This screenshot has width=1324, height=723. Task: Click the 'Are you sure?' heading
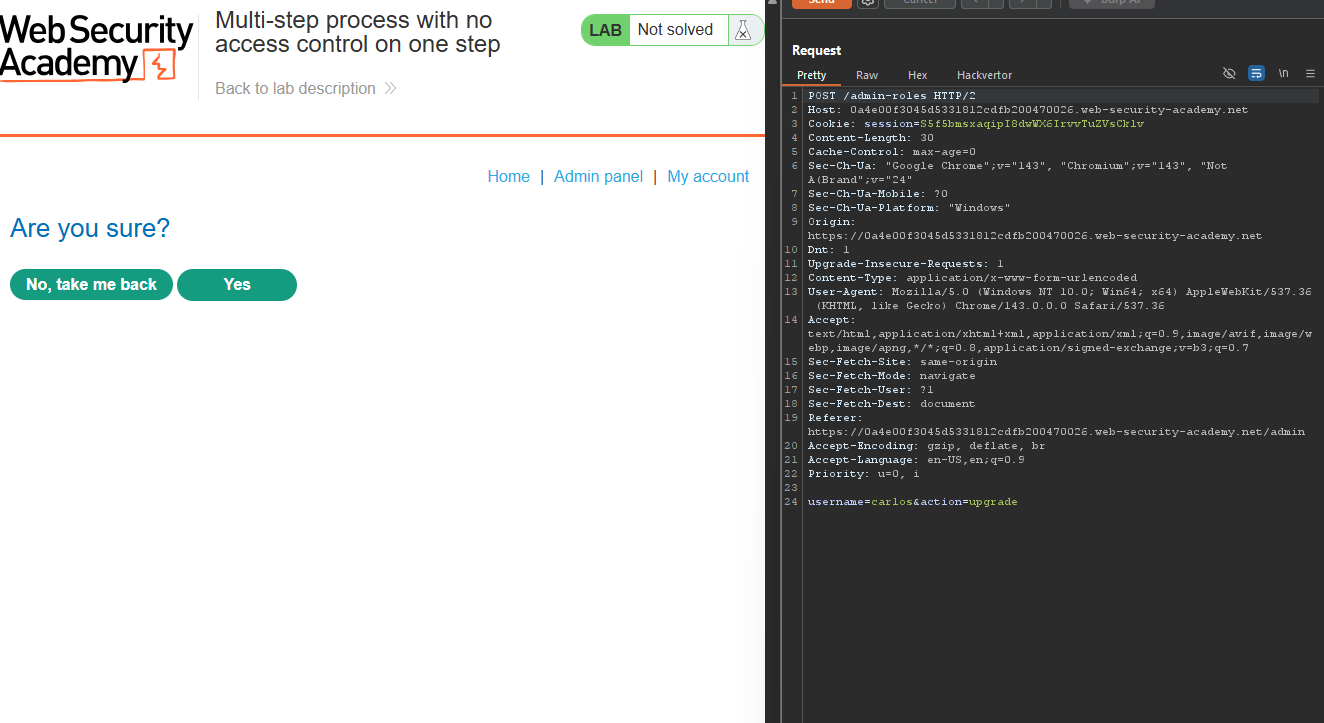pos(90,228)
